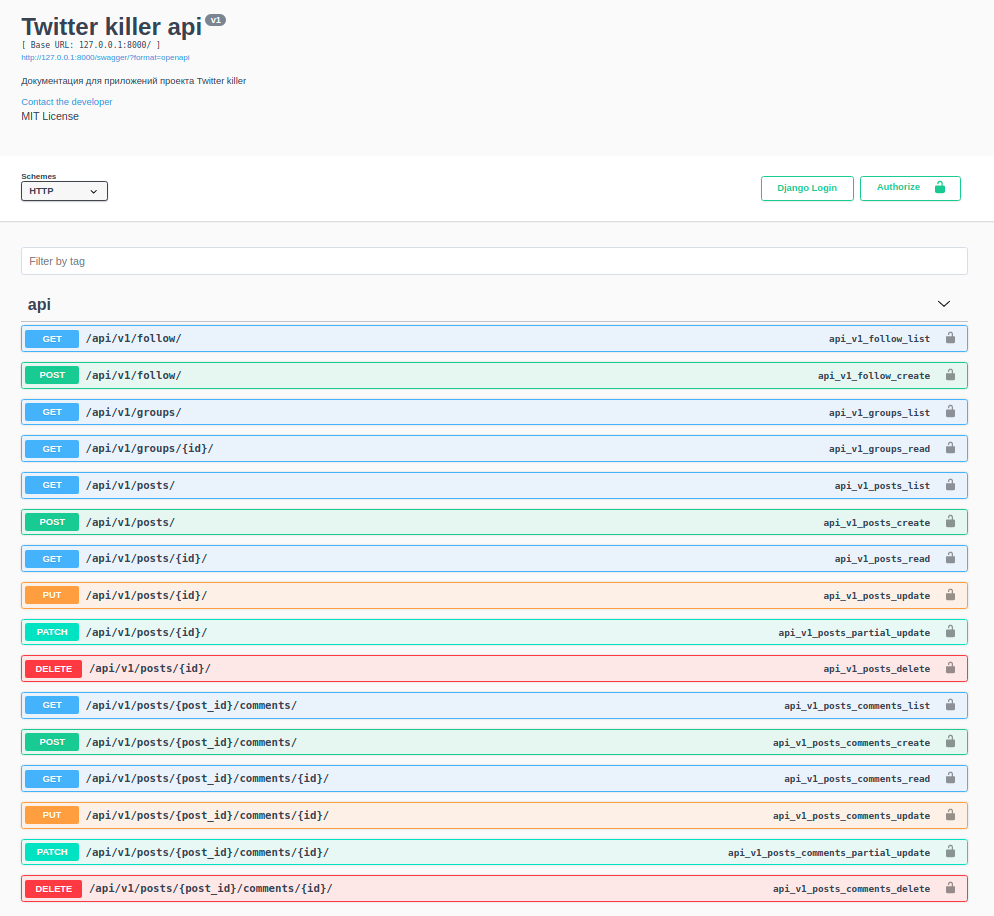Click the lock icon on PATCH /api/v1/posts/{id}/
The height and width of the screenshot is (916, 994).
(950, 632)
